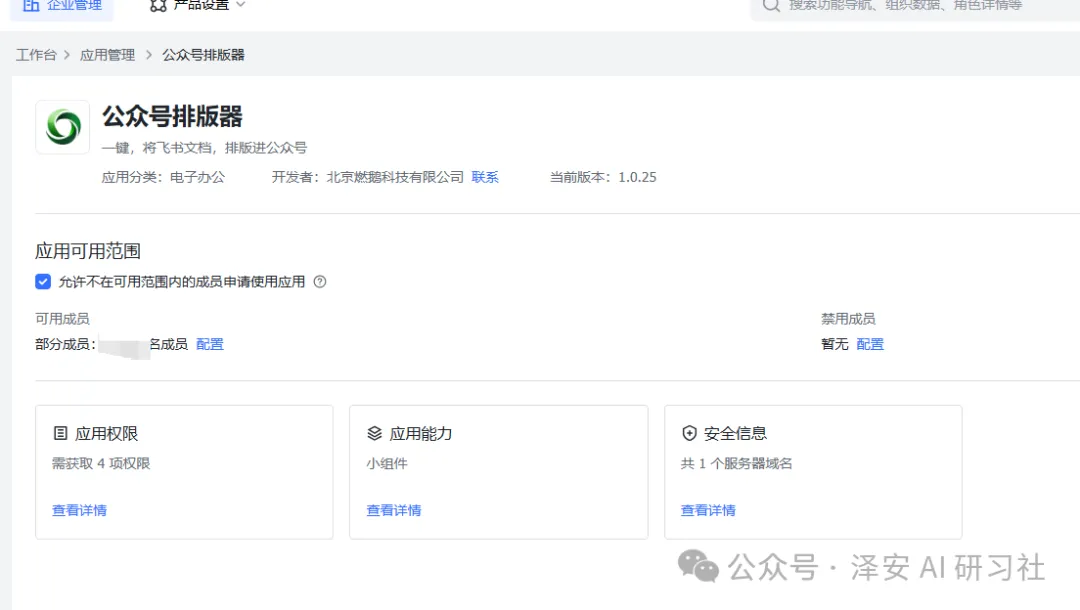This screenshot has height=610, width=1080.
Task: Select text 共 1 个服务器域名
Action: pyautogui.click(x=736, y=463)
